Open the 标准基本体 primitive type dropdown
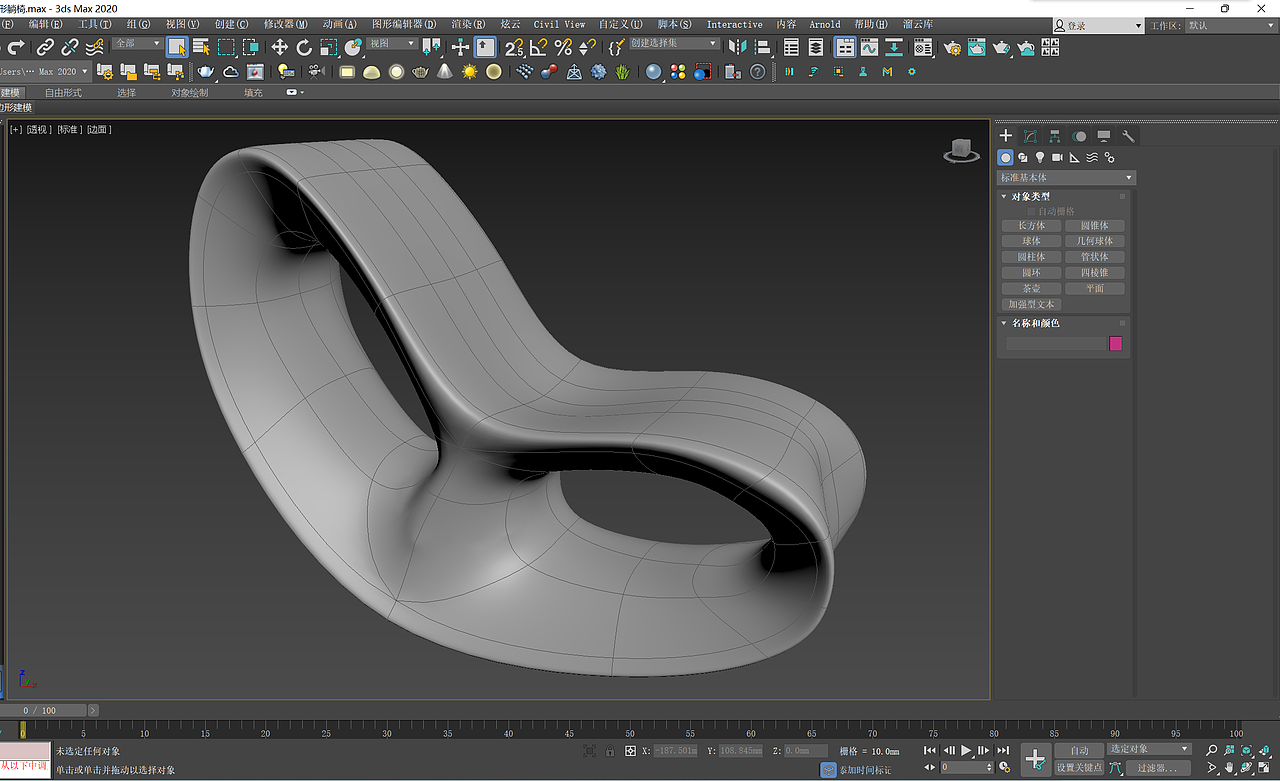This screenshot has height=781, width=1280. [1067, 178]
